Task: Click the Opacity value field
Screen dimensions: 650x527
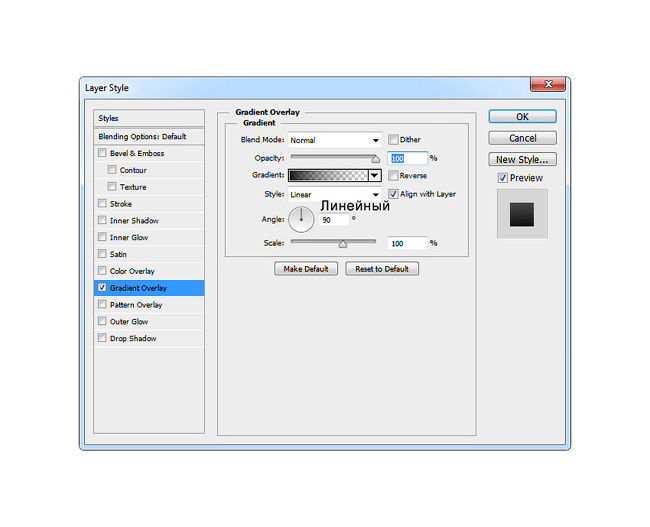Action: (407, 158)
